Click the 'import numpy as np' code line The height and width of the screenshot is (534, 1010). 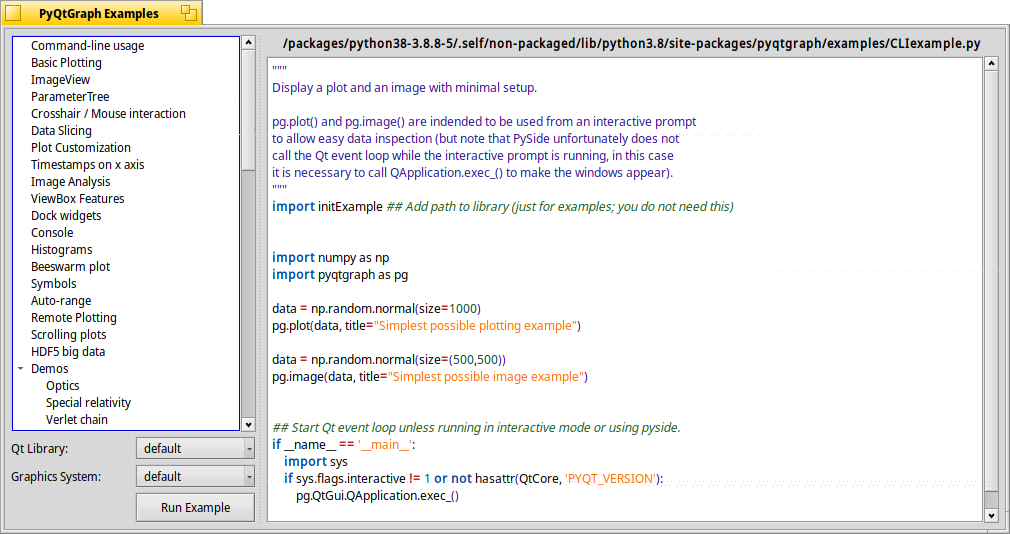coord(330,258)
